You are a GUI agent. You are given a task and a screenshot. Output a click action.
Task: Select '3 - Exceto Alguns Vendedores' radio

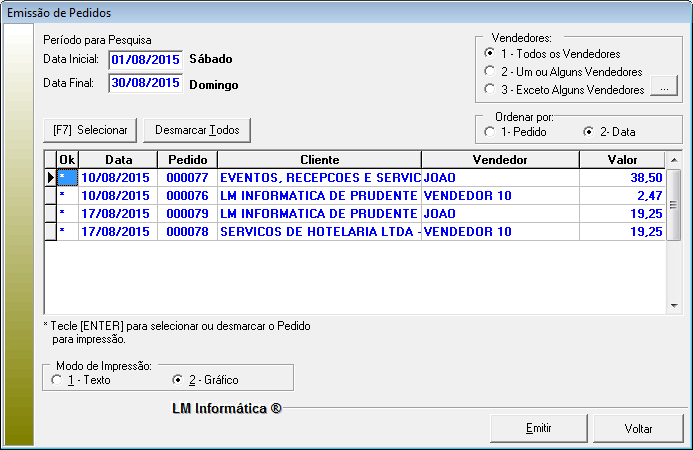(x=489, y=90)
